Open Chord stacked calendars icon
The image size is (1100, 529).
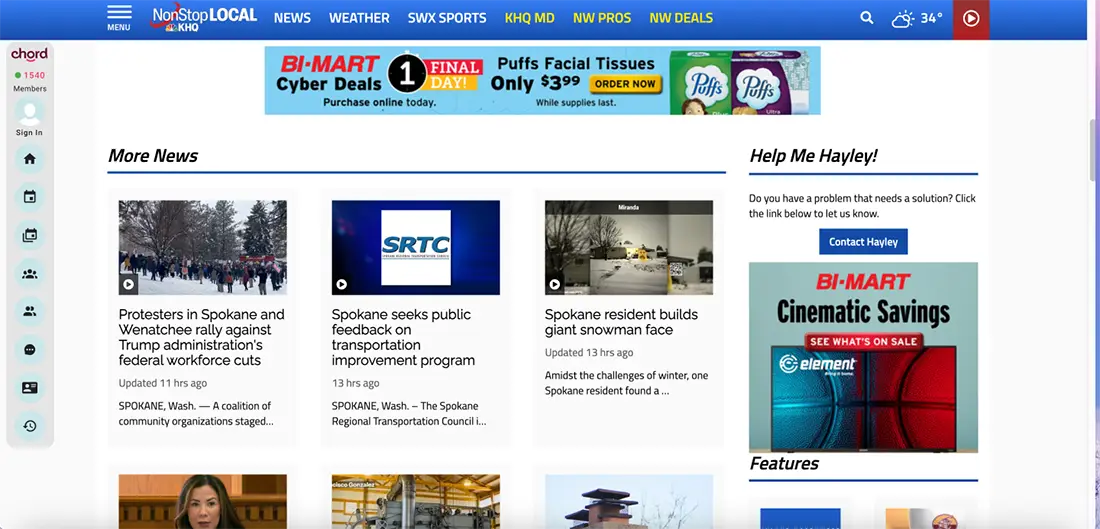point(29,236)
